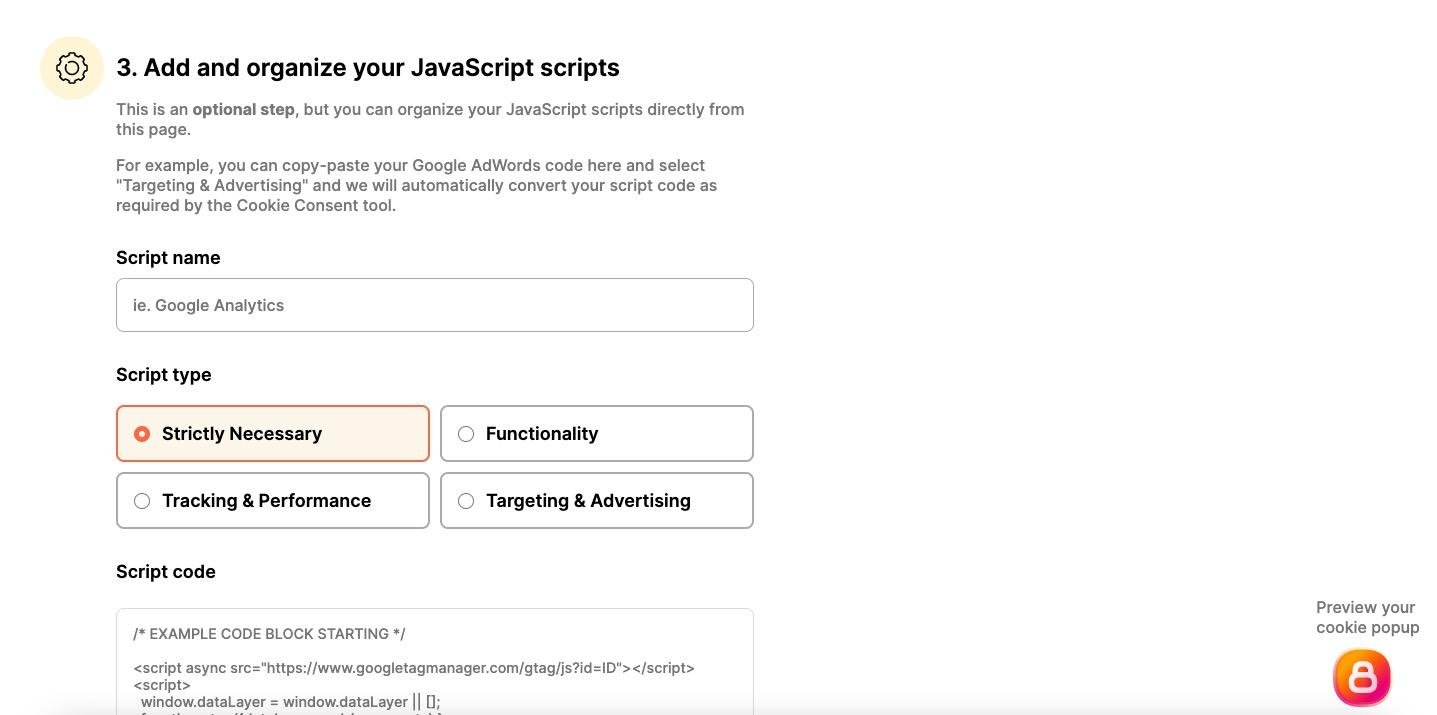Select the Strictly Necessary script type
Screen dimensions: 1437x715
coord(273,434)
